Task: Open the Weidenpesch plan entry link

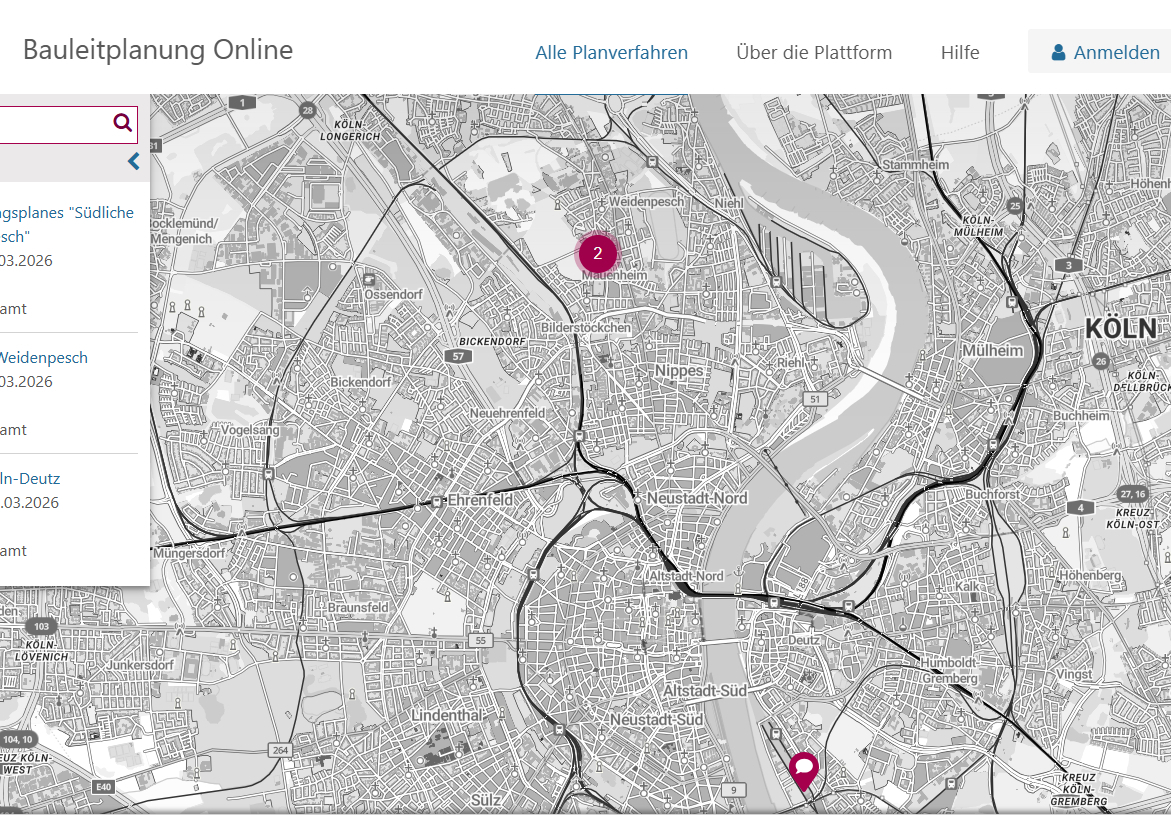Action: [44, 358]
